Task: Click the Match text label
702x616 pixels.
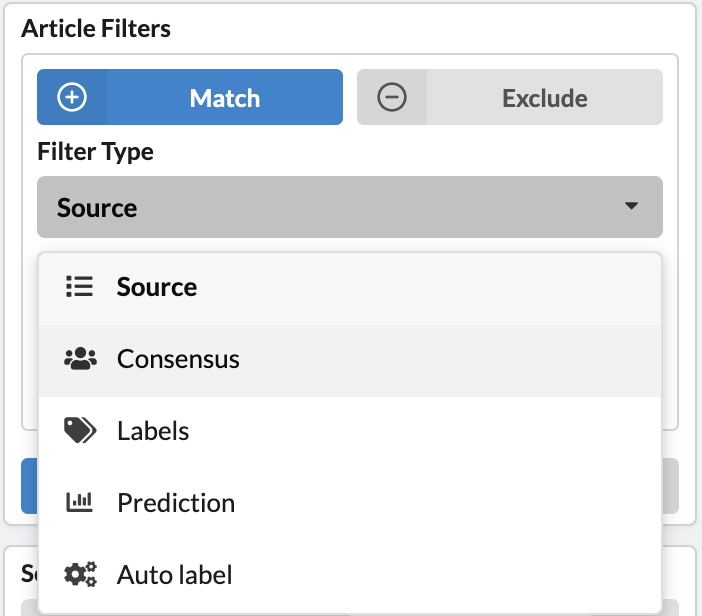Action: 225,98
